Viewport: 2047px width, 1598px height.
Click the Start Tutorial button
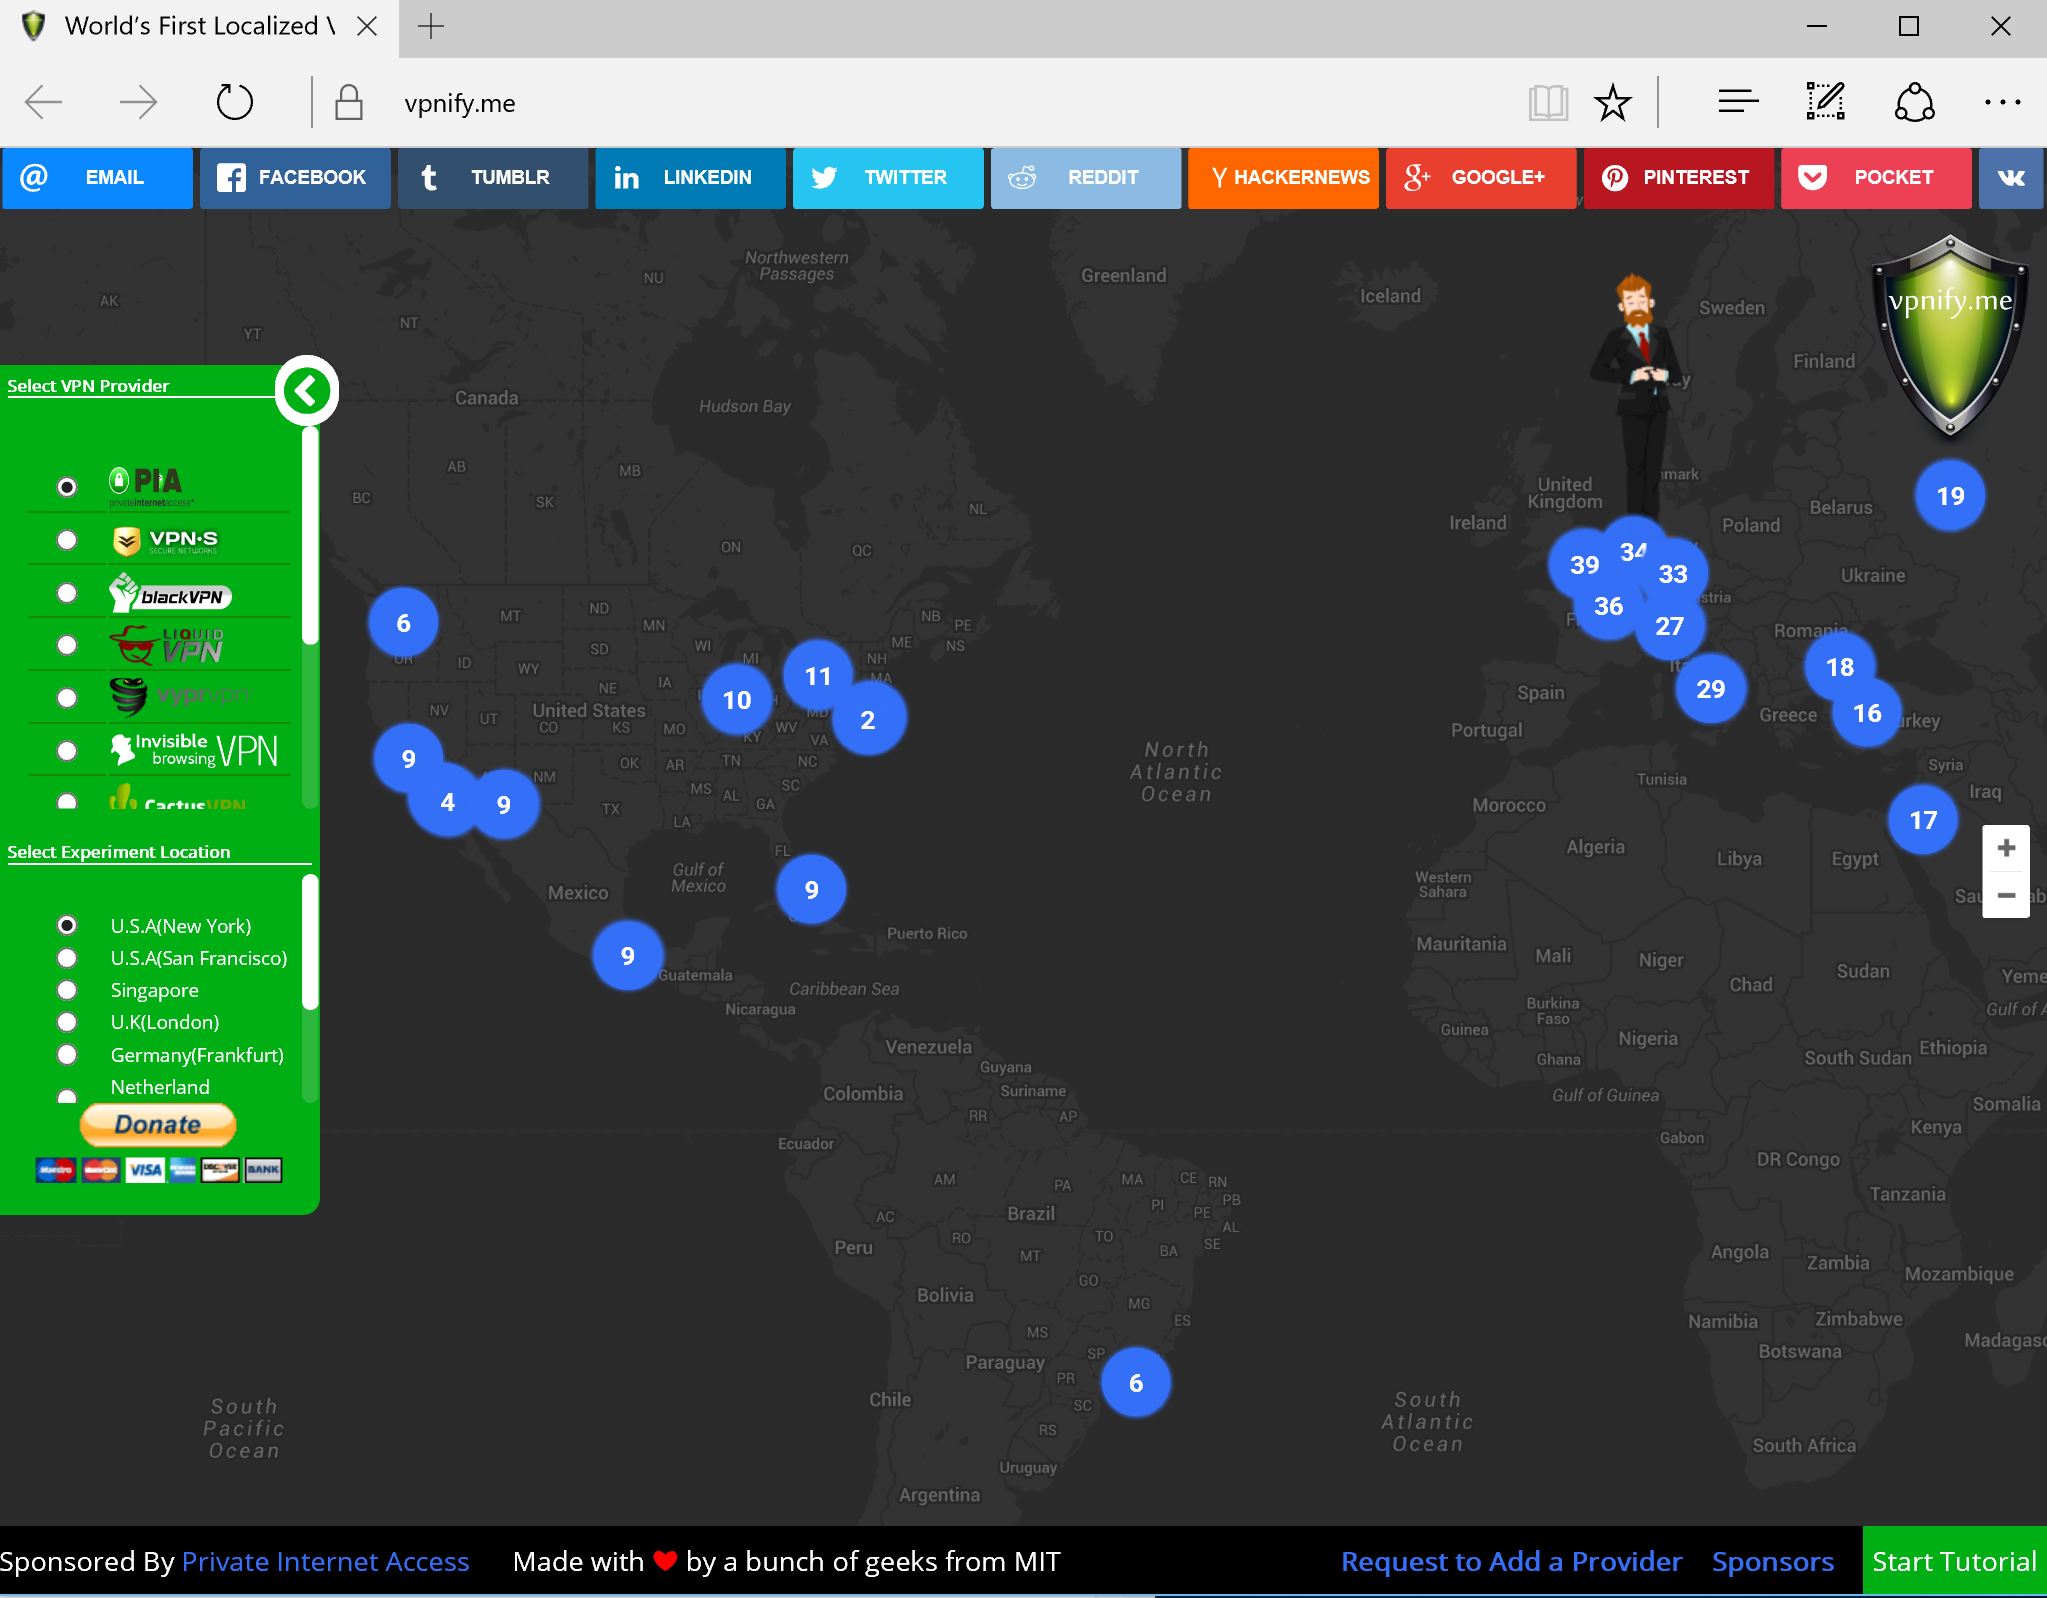pos(1954,1561)
